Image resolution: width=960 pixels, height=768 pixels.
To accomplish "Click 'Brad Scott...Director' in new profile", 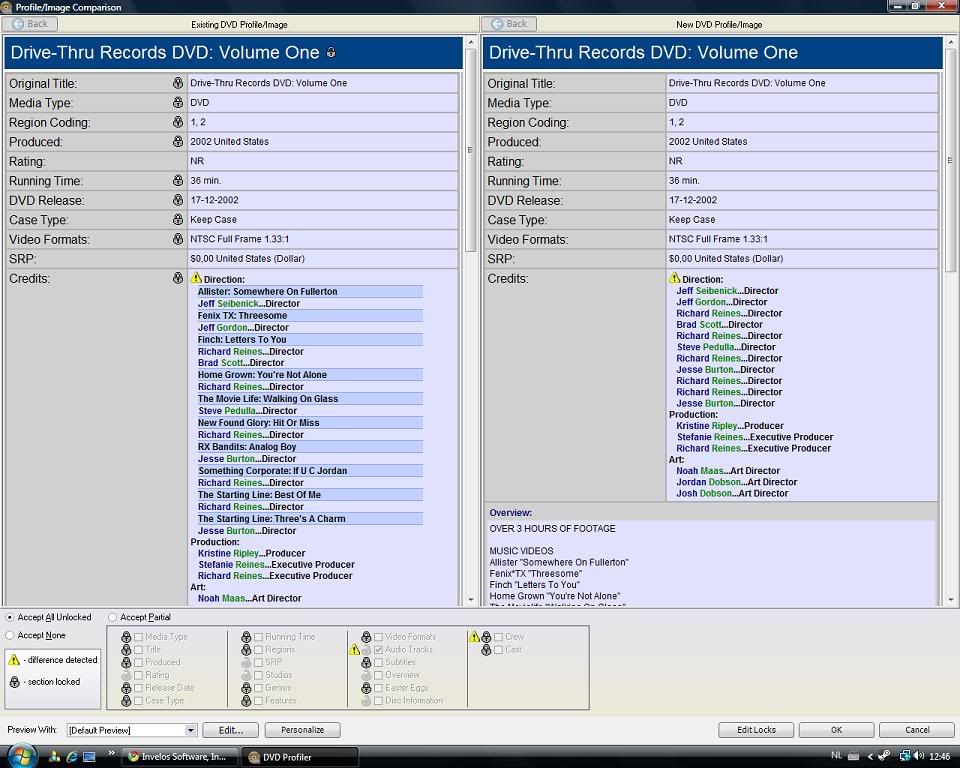I will coord(719,325).
